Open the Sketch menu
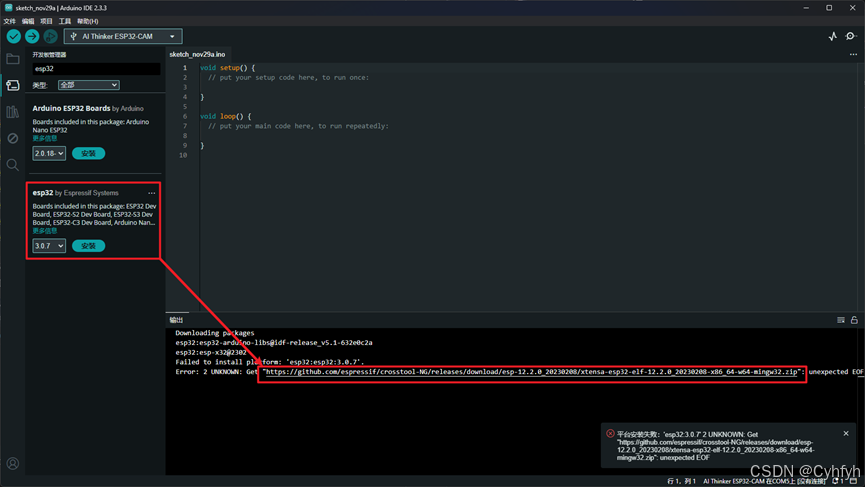This screenshot has height=487, width=865. click(46, 21)
